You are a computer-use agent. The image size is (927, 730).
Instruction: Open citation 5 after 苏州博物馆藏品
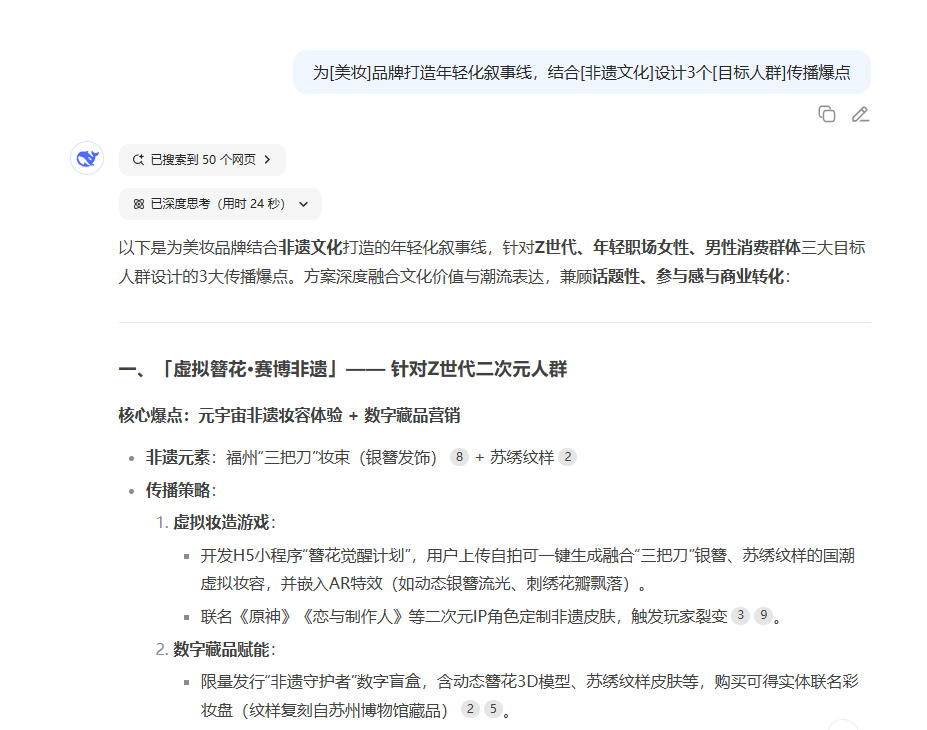click(x=493, y=709)
